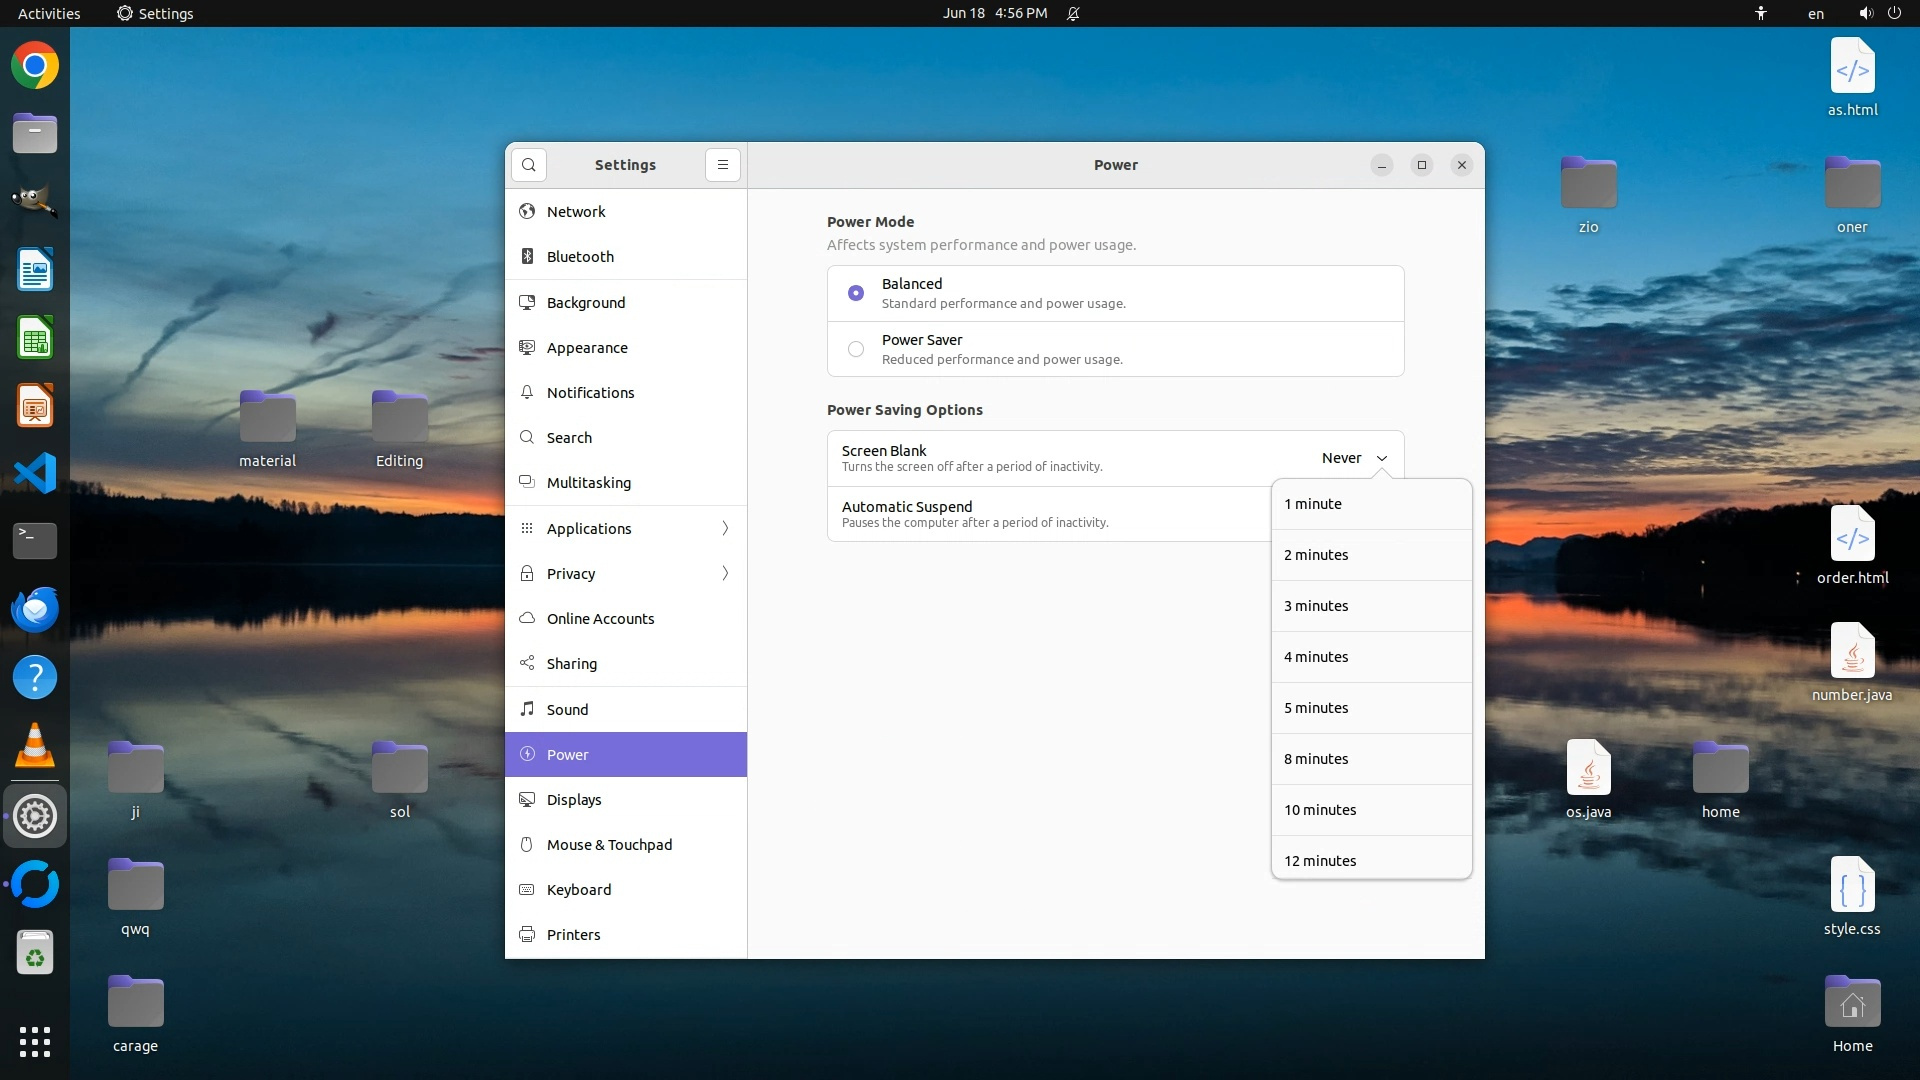Launch Thunderbird mail from dock
The width and height of the screenshot is (1920, 1080).
(x=35, y=609)
